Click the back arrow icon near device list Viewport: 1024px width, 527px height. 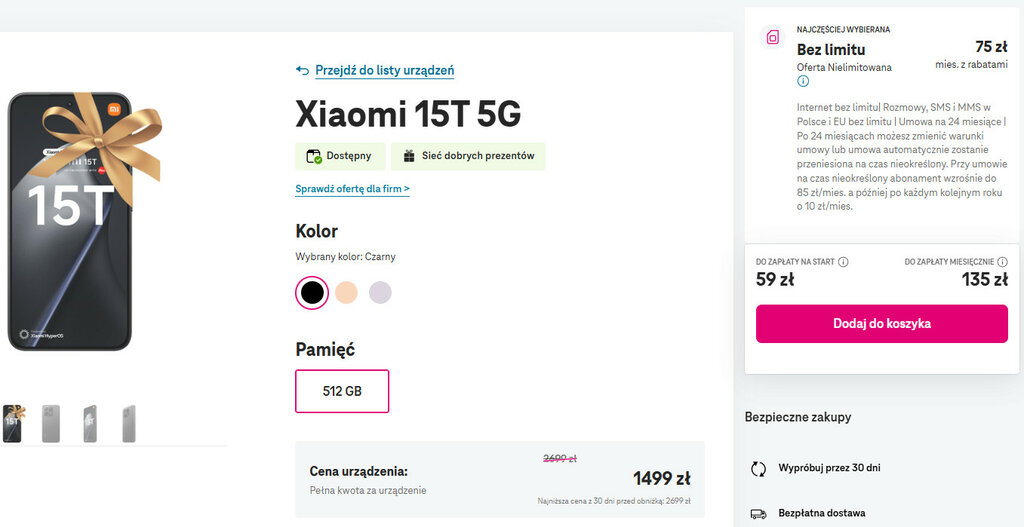[x=303, y=71]
